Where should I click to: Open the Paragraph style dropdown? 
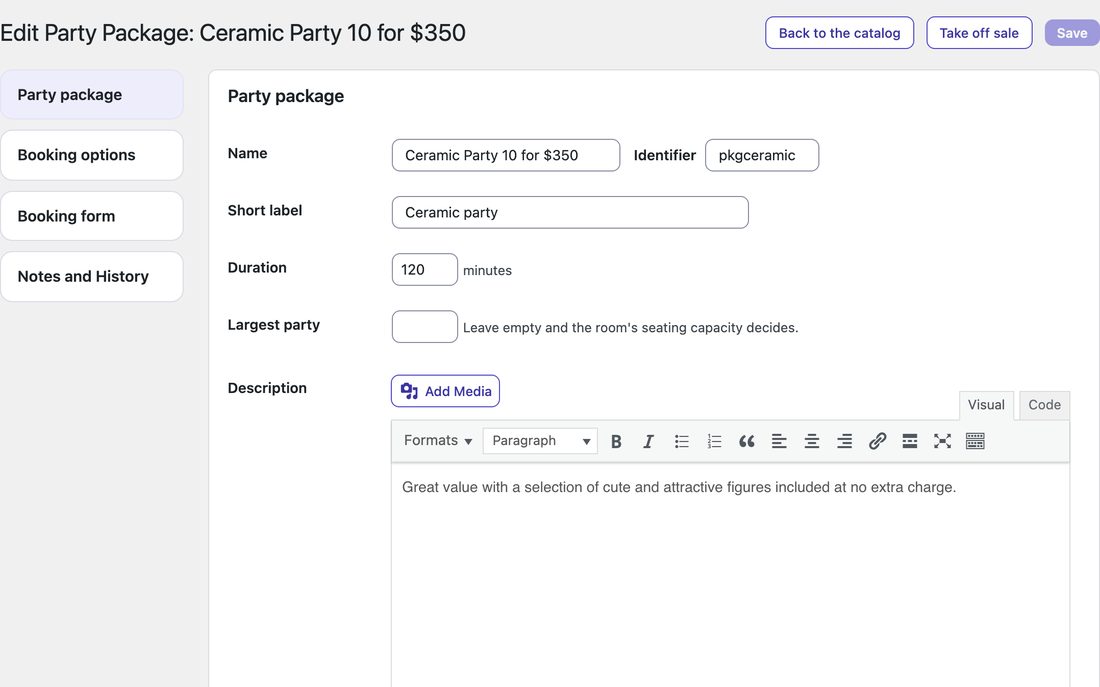pos(540,441)
